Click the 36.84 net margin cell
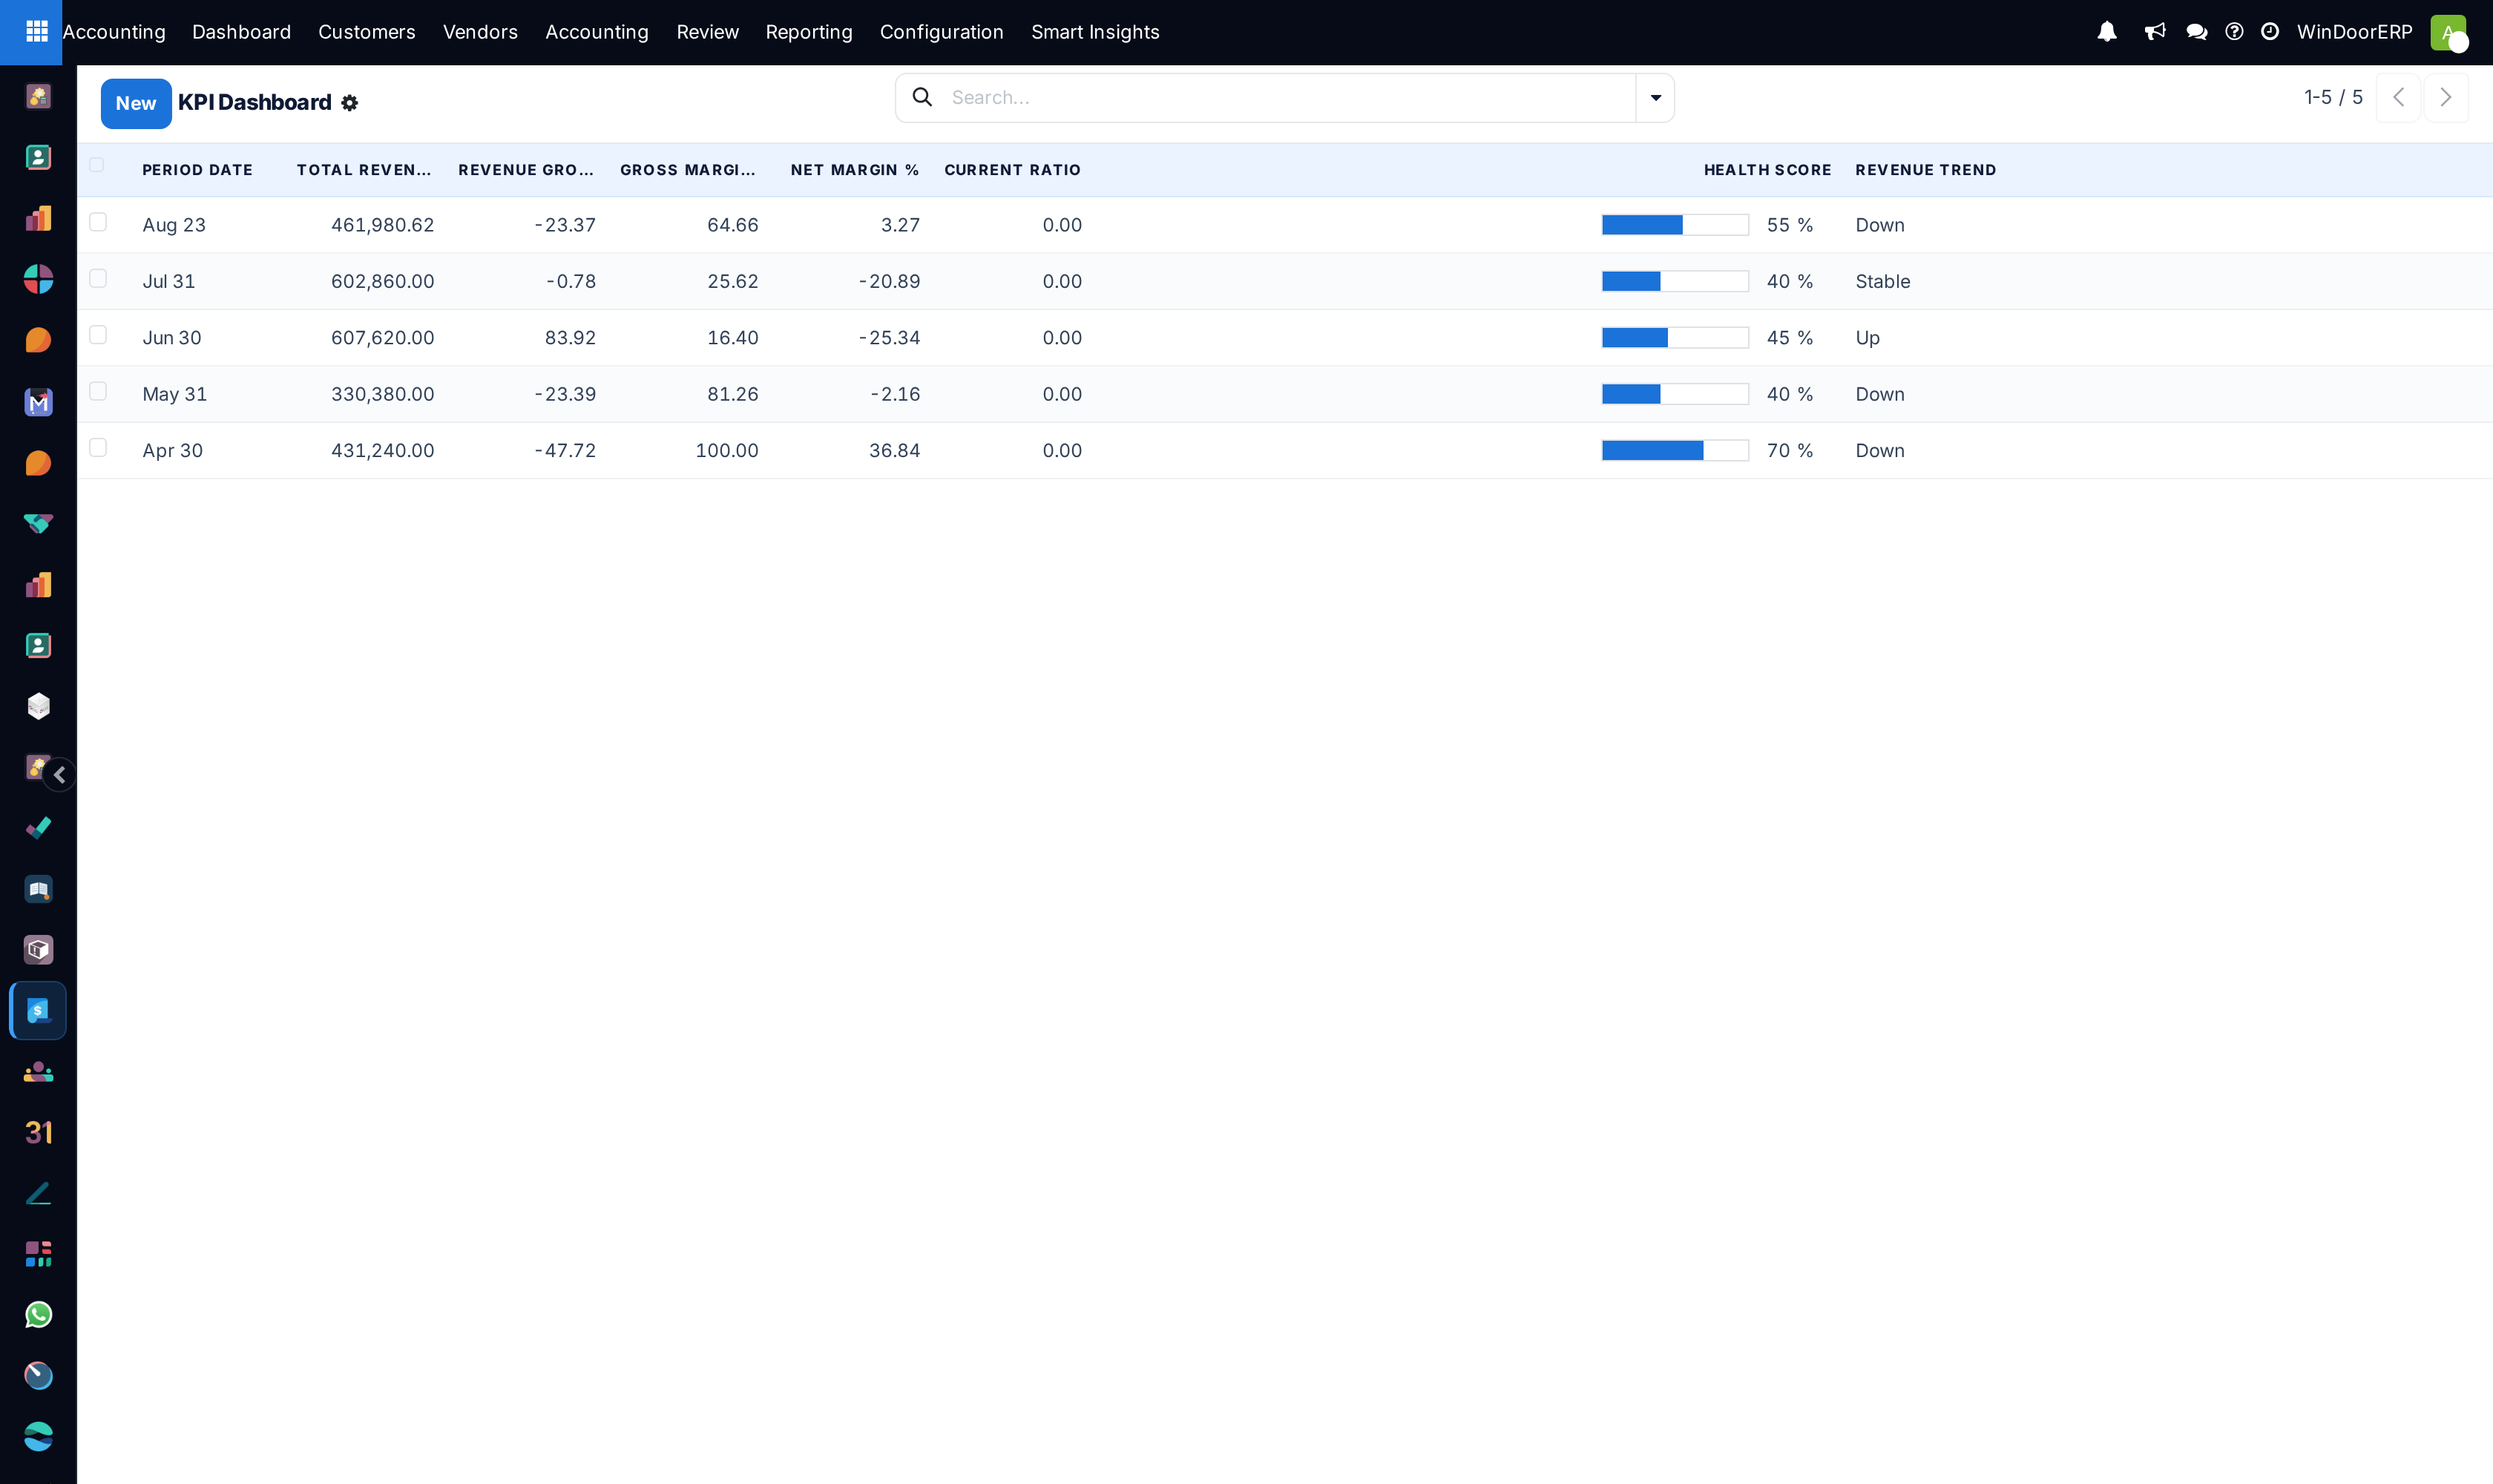The image size is (2493, 1484). (x=894, y=450)
